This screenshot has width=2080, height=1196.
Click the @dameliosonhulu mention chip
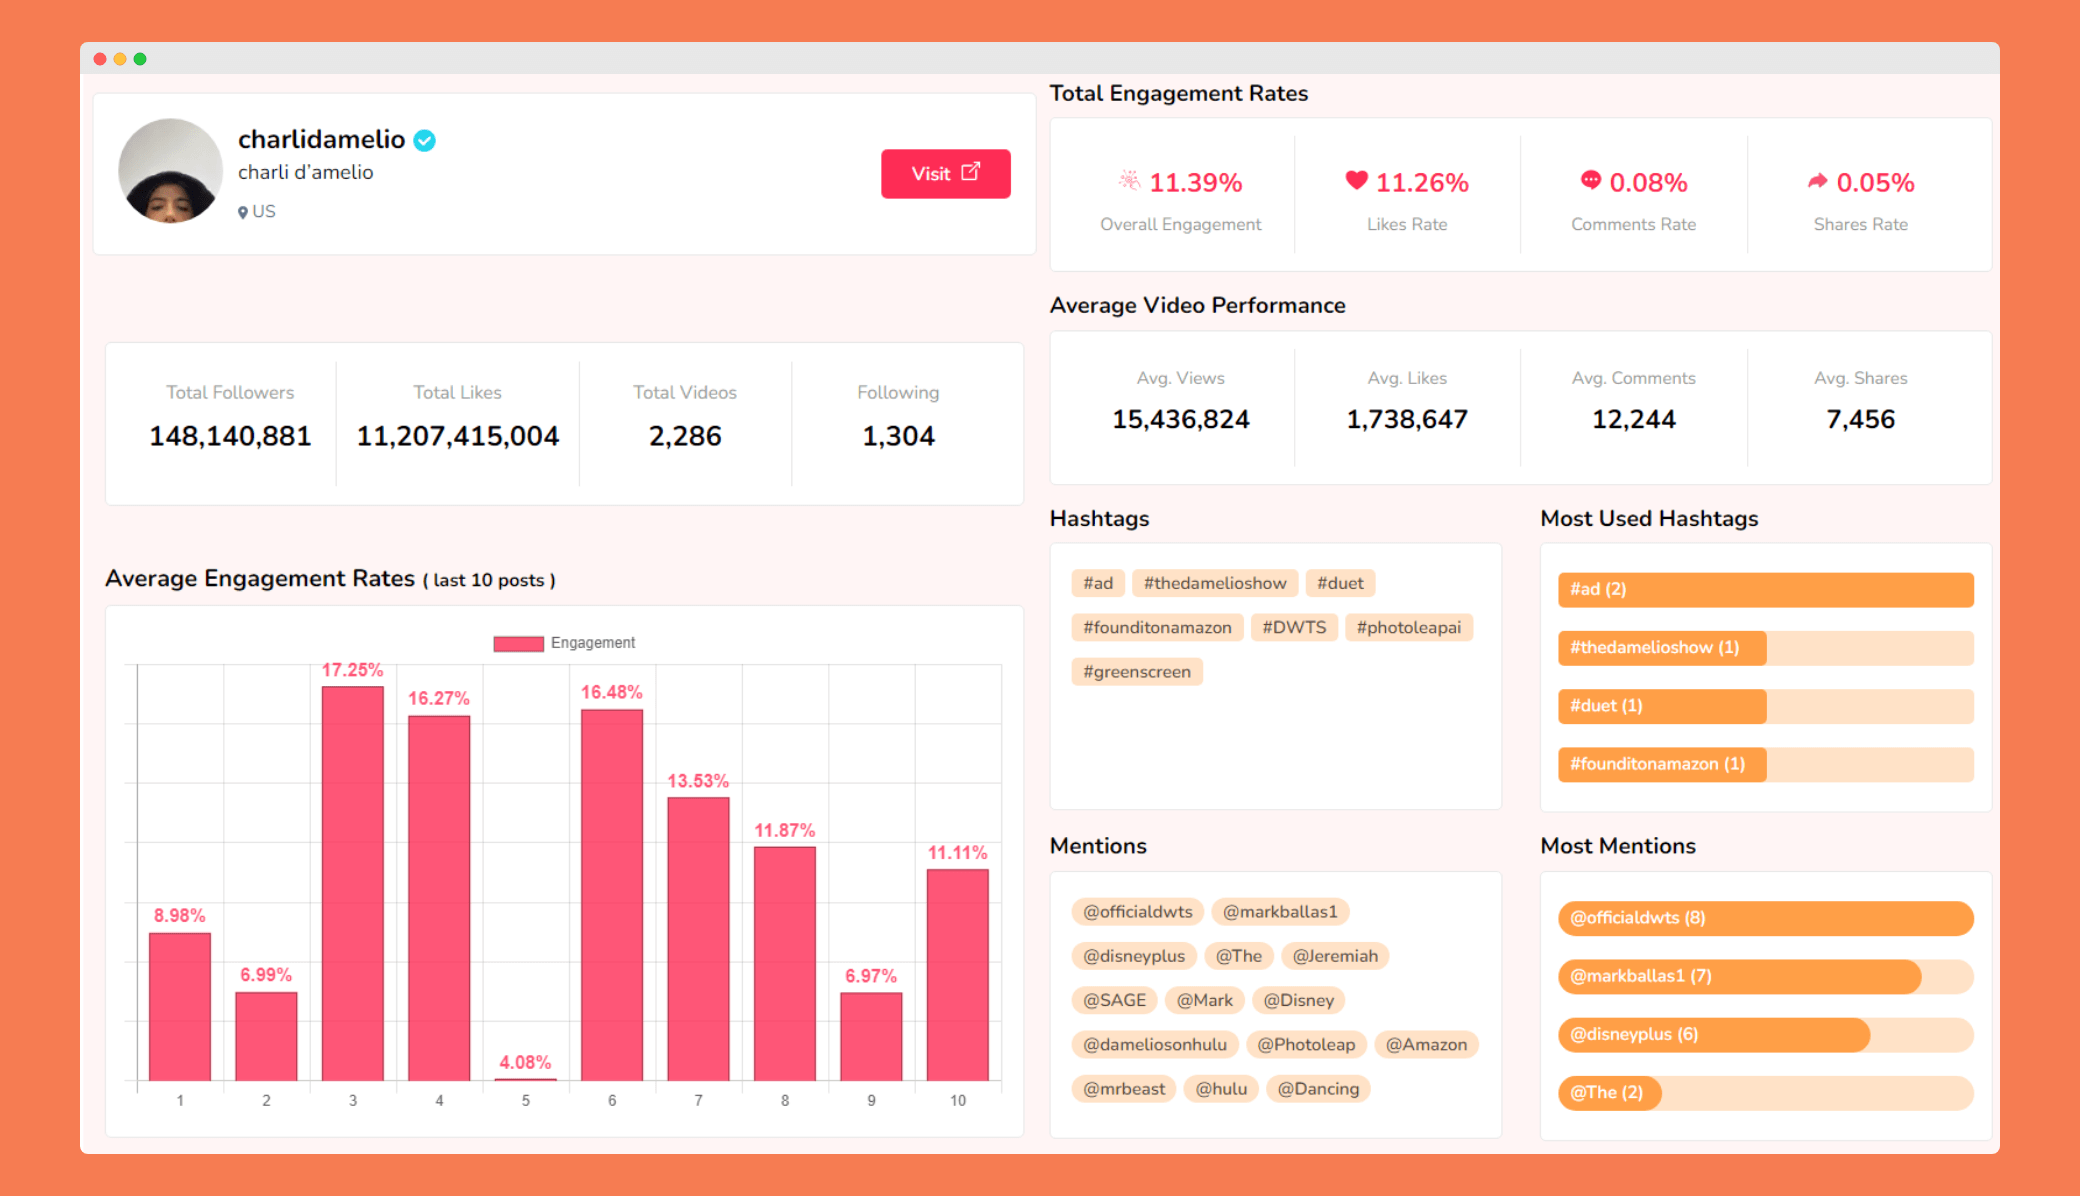pos(1154,1044)
